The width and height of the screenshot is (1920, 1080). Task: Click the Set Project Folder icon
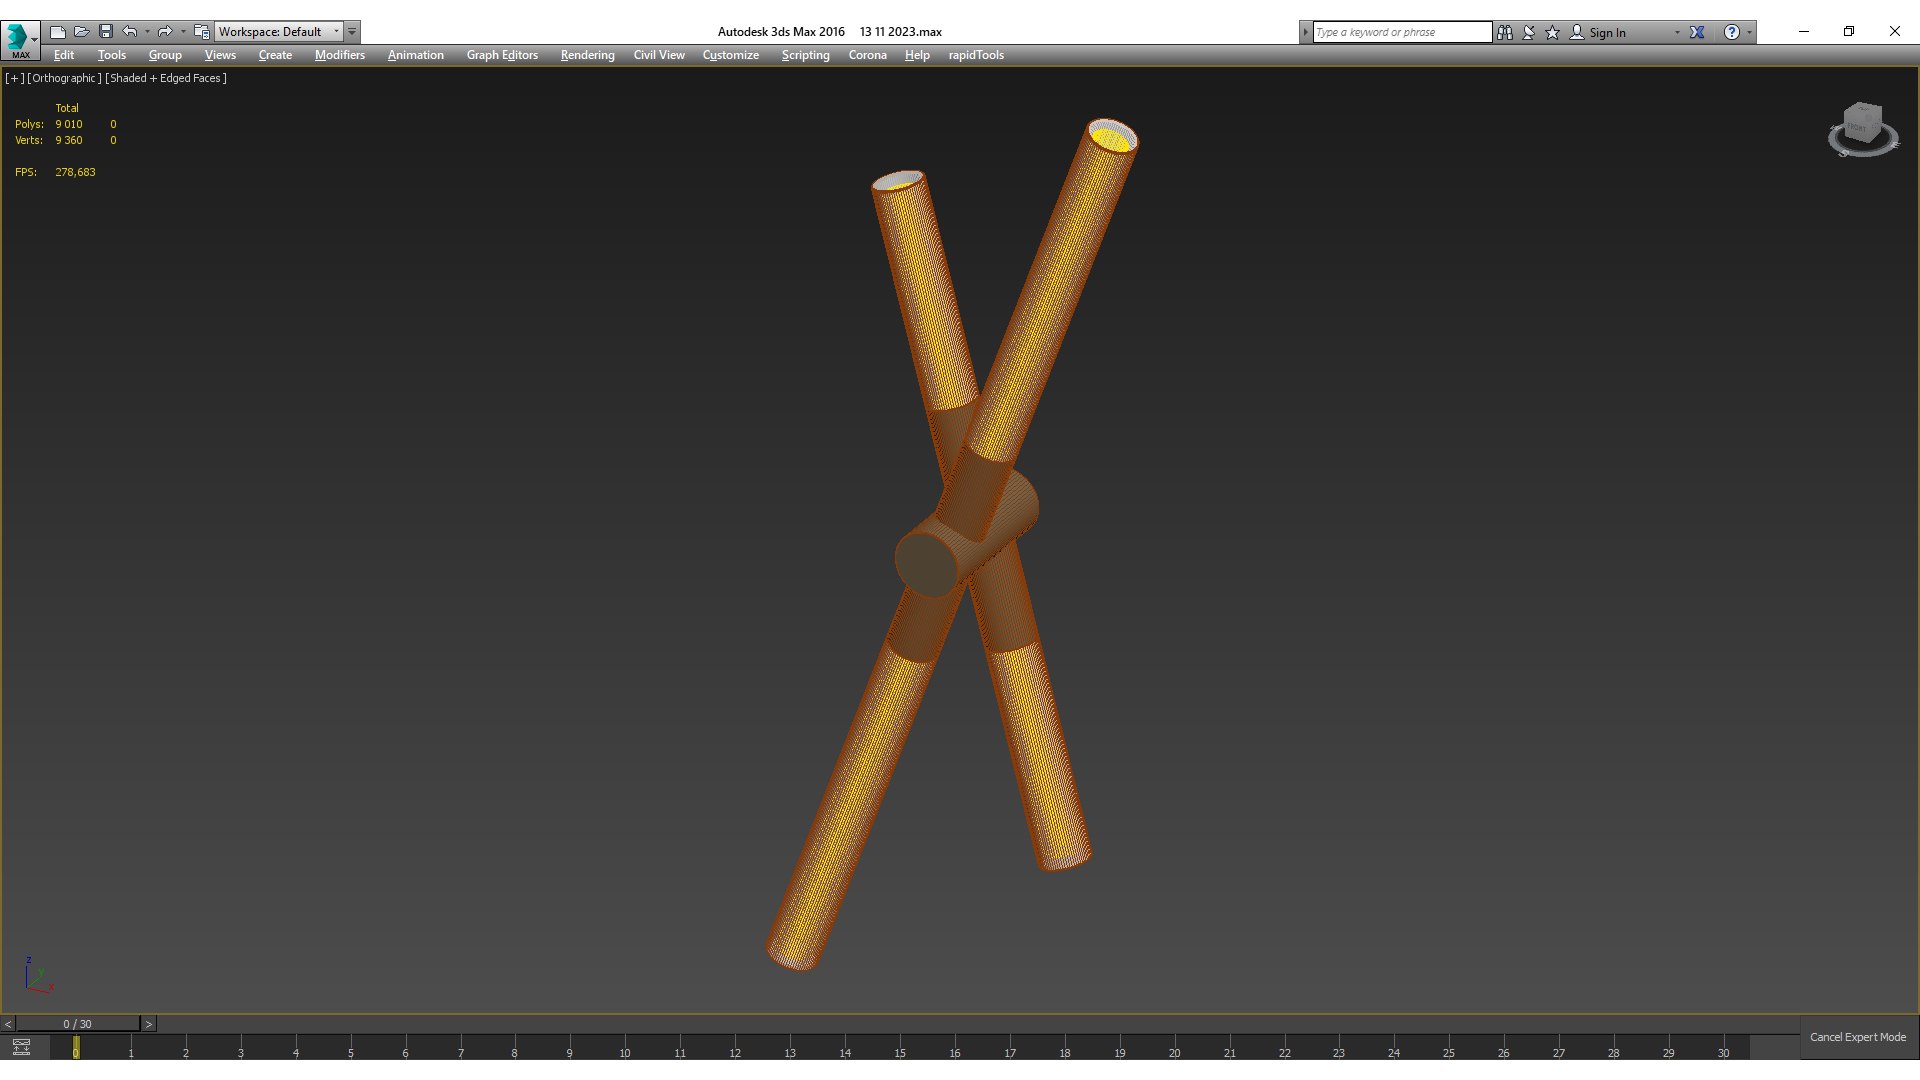pos(202,32)
